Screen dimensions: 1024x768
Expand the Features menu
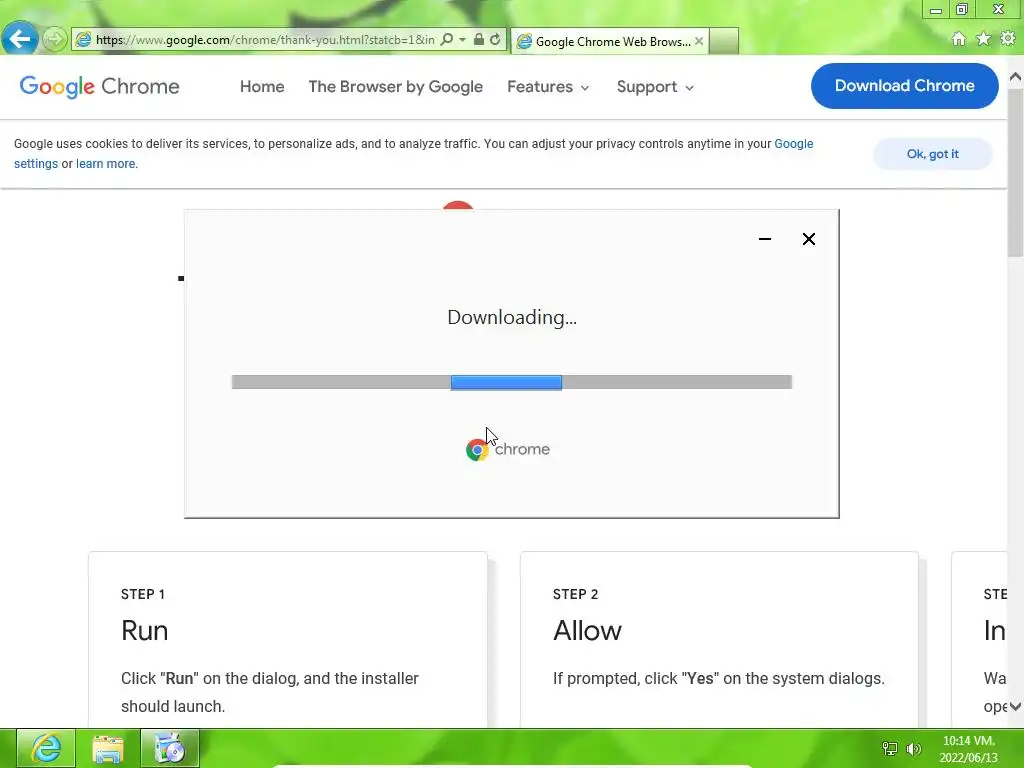tap(548, 87)
